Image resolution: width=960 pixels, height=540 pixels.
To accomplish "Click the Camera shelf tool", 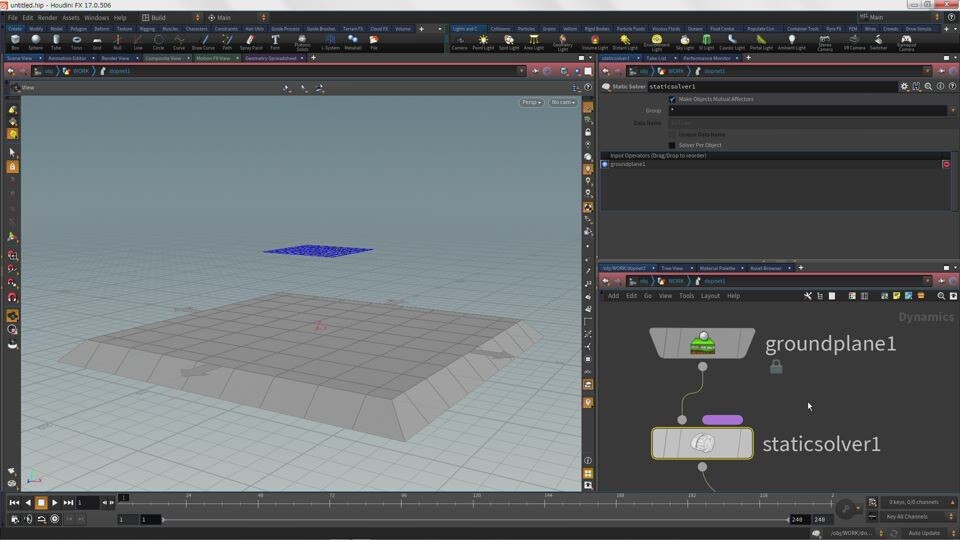I will [459, 42].
